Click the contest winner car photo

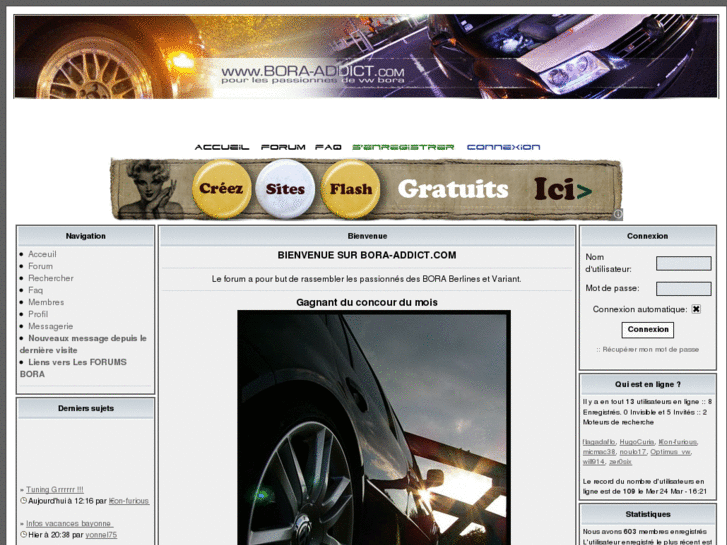(374, 428)
